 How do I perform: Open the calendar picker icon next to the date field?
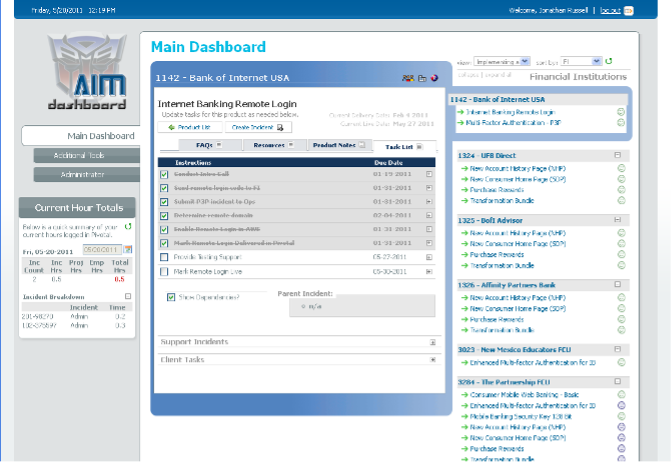(x=128, y=249)
